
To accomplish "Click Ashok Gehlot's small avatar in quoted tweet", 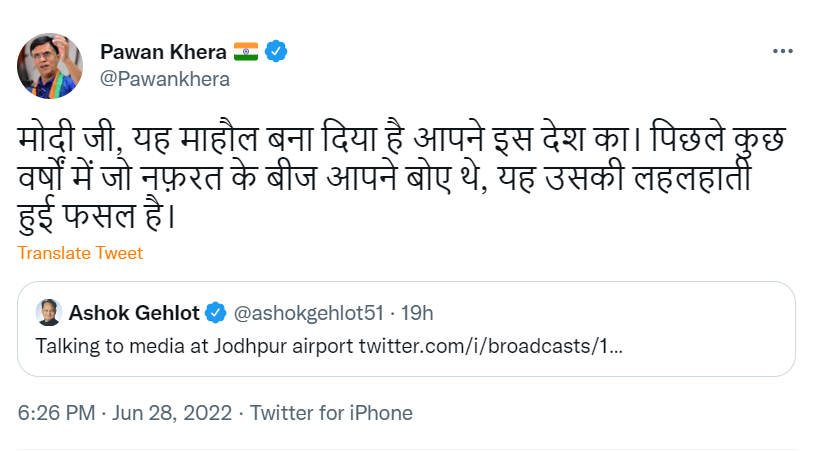I will click(x=49, y=312).
